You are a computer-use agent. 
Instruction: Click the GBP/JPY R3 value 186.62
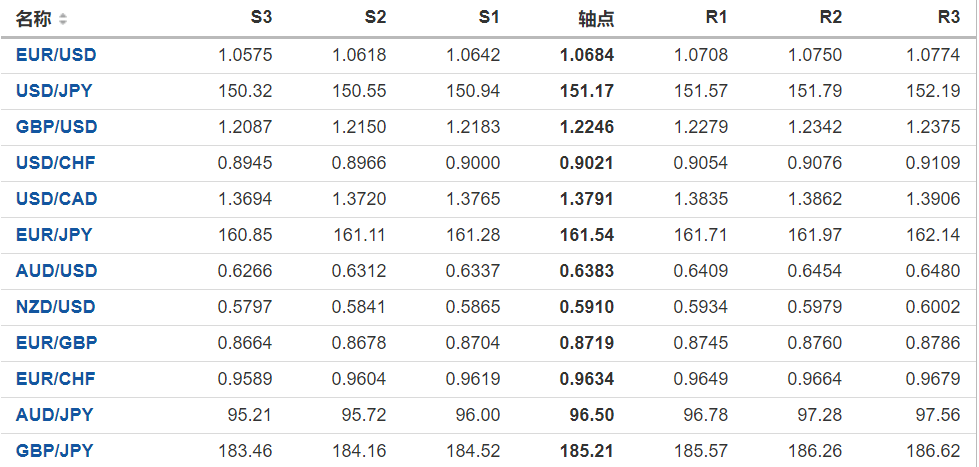coord(936,451)
